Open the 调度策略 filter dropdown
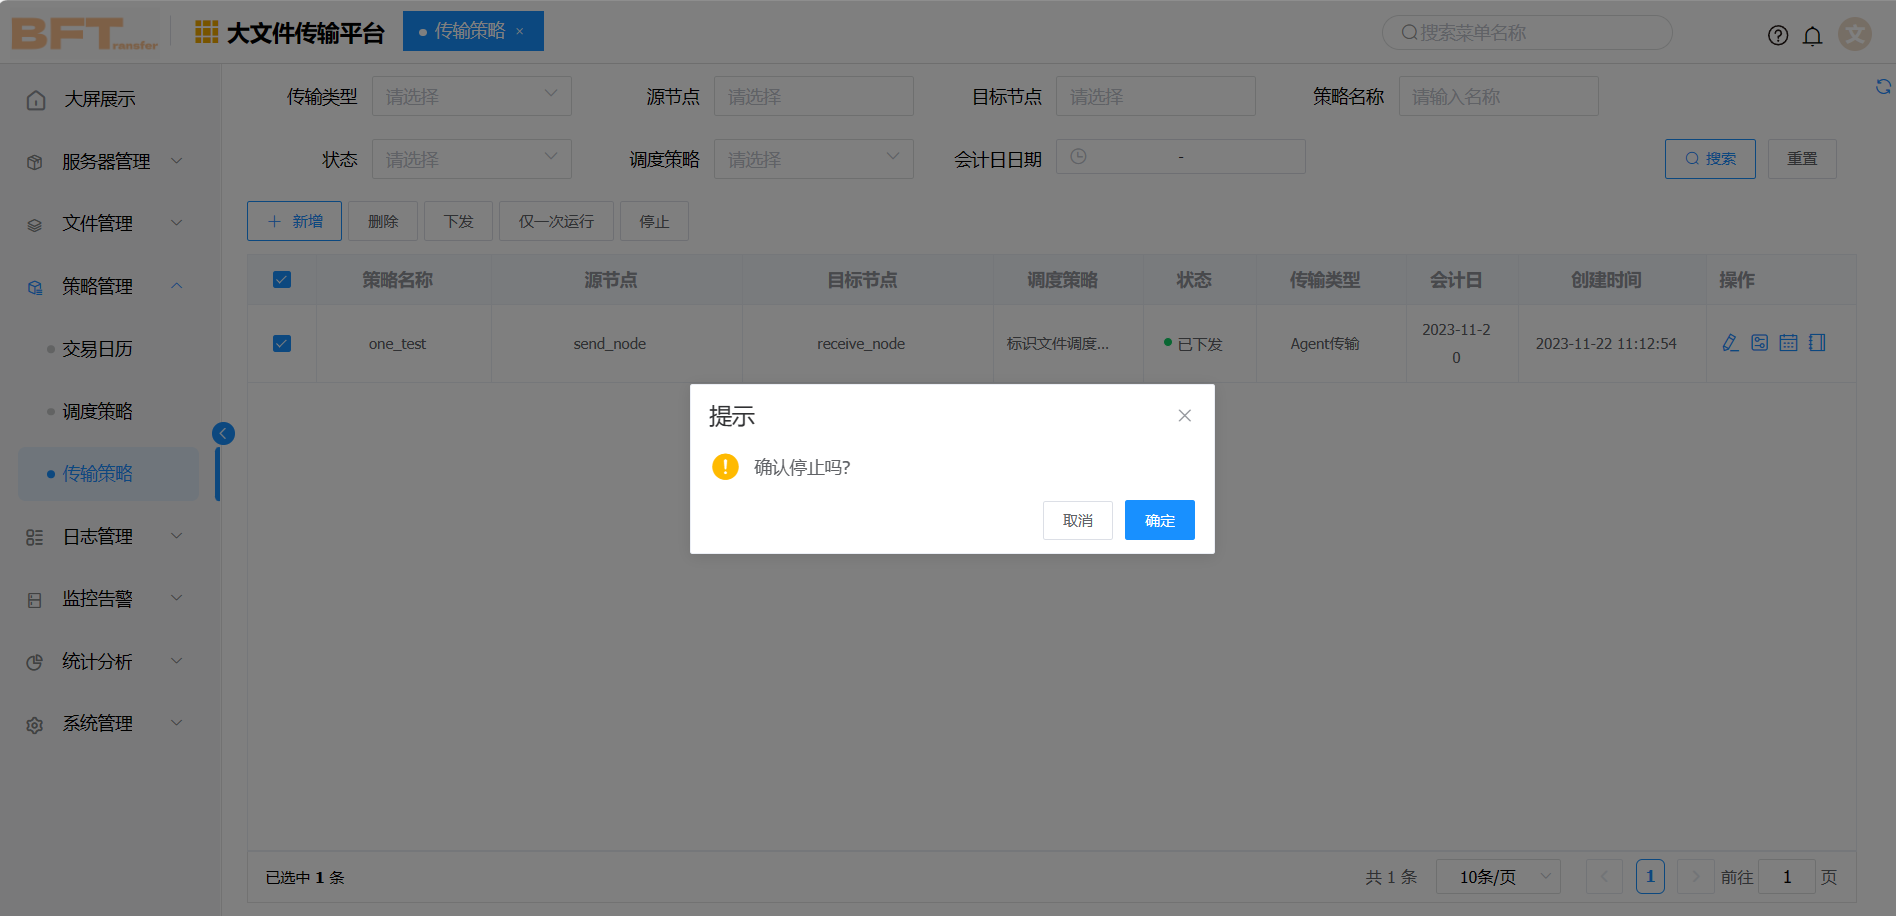This screenshot has height=916, width=1896. pyautogui.click(x=813, y=159)
